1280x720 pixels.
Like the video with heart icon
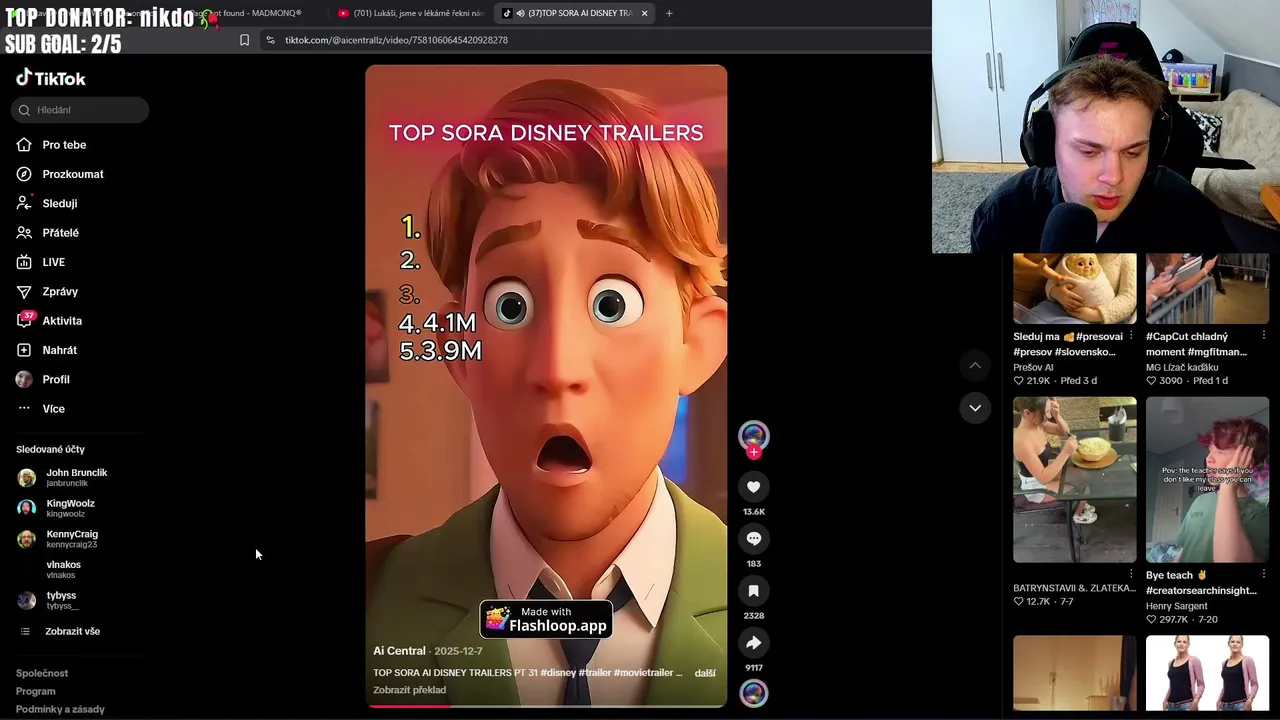754,487
